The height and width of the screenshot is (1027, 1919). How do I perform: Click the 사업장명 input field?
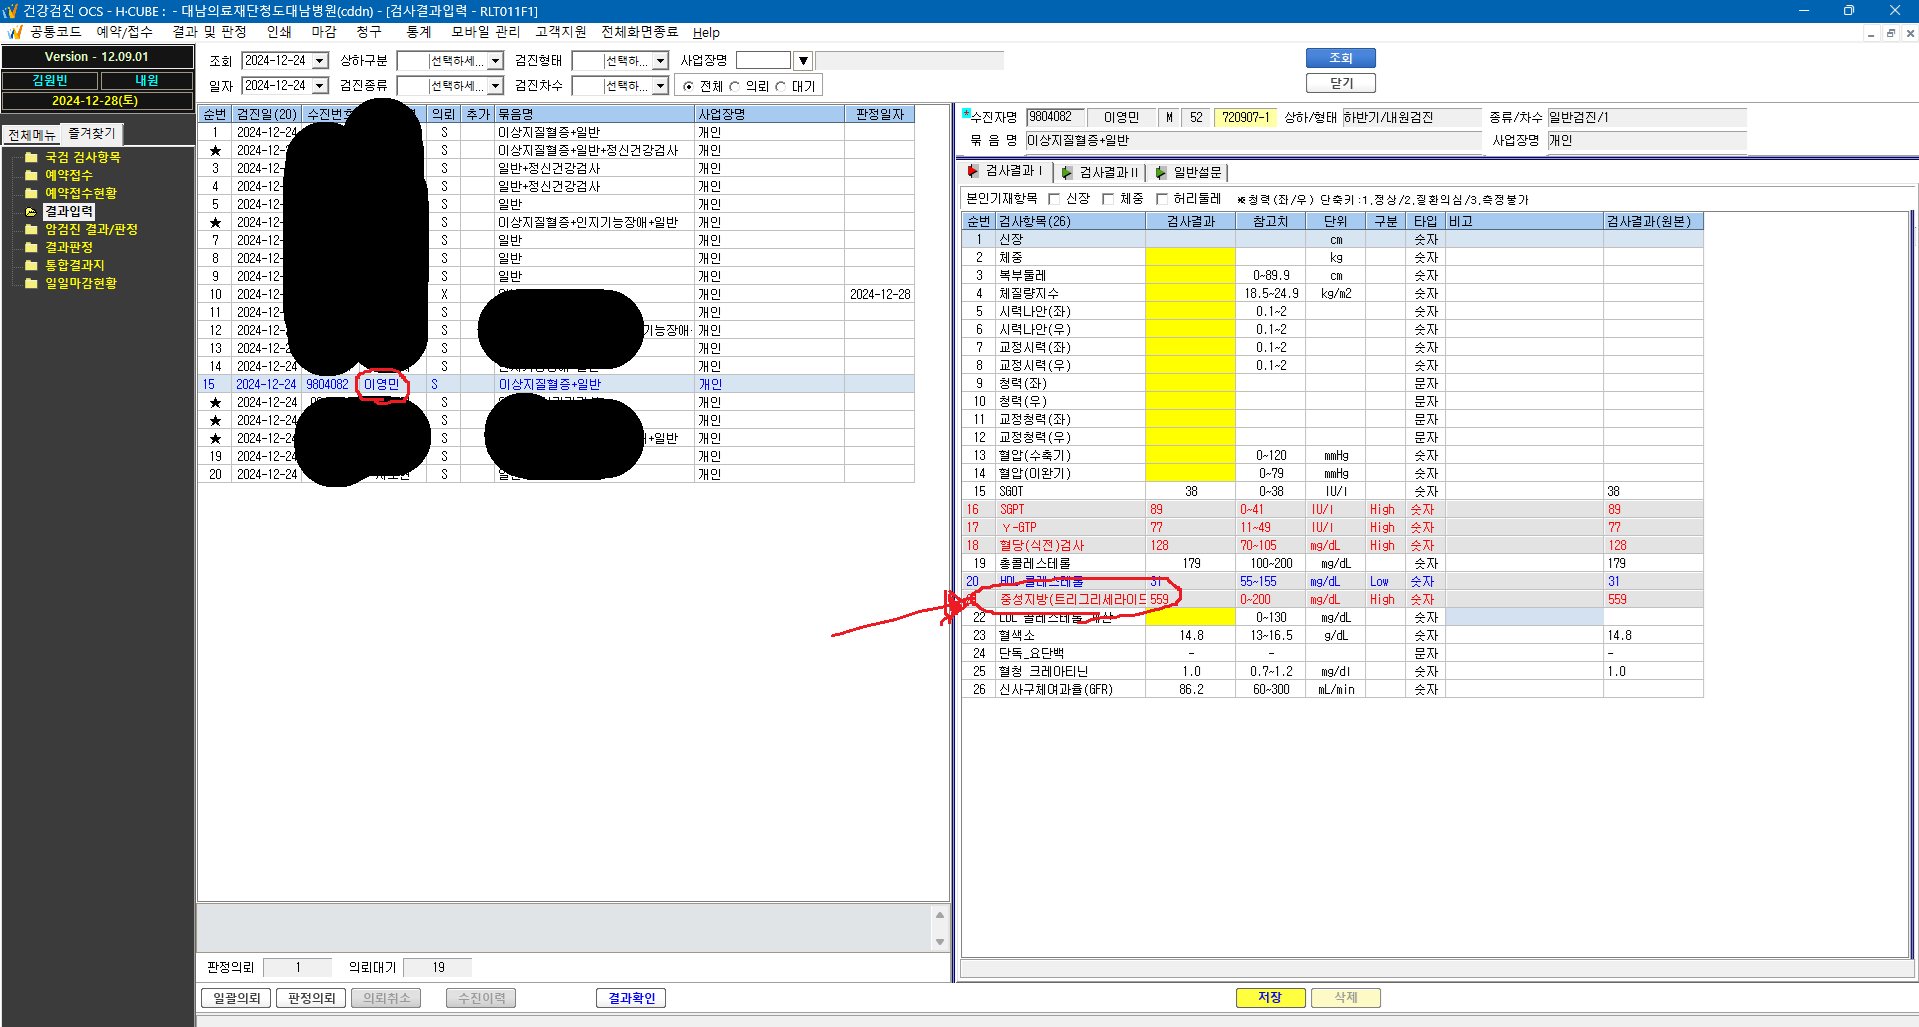(x=763, y=61)
